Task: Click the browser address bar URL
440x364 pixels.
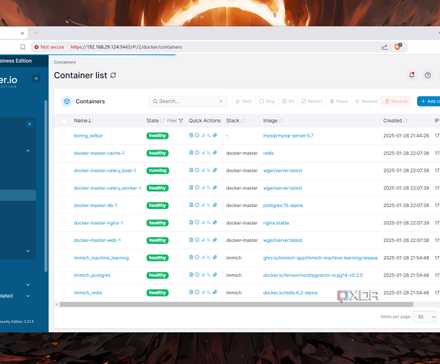Action: 126,47
